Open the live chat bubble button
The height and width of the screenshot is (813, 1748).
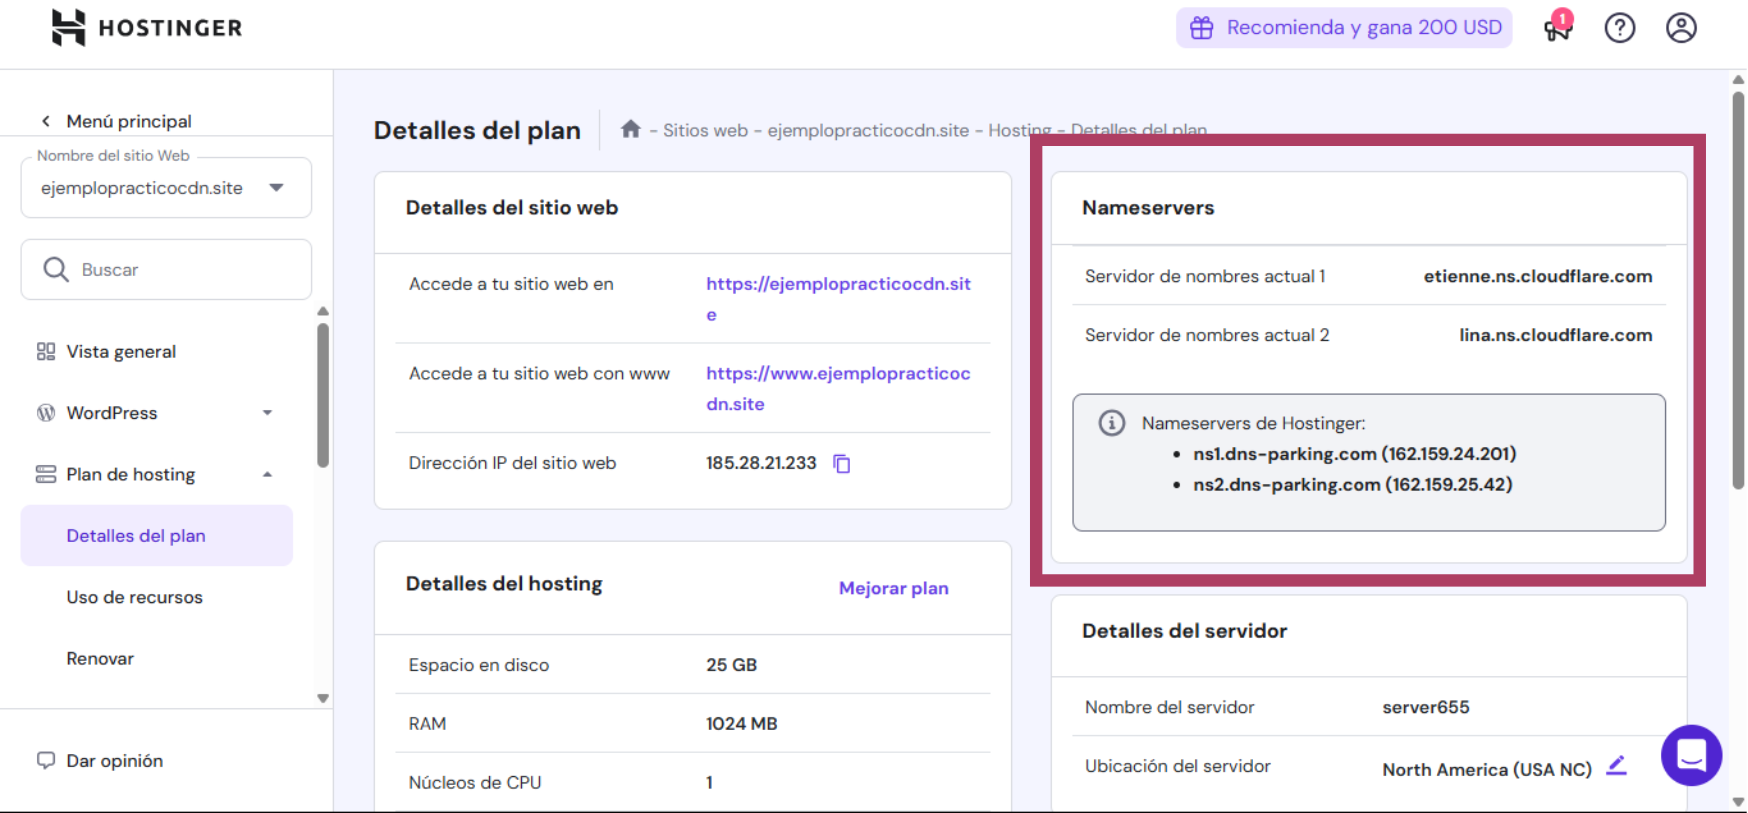coord(1691,755)
